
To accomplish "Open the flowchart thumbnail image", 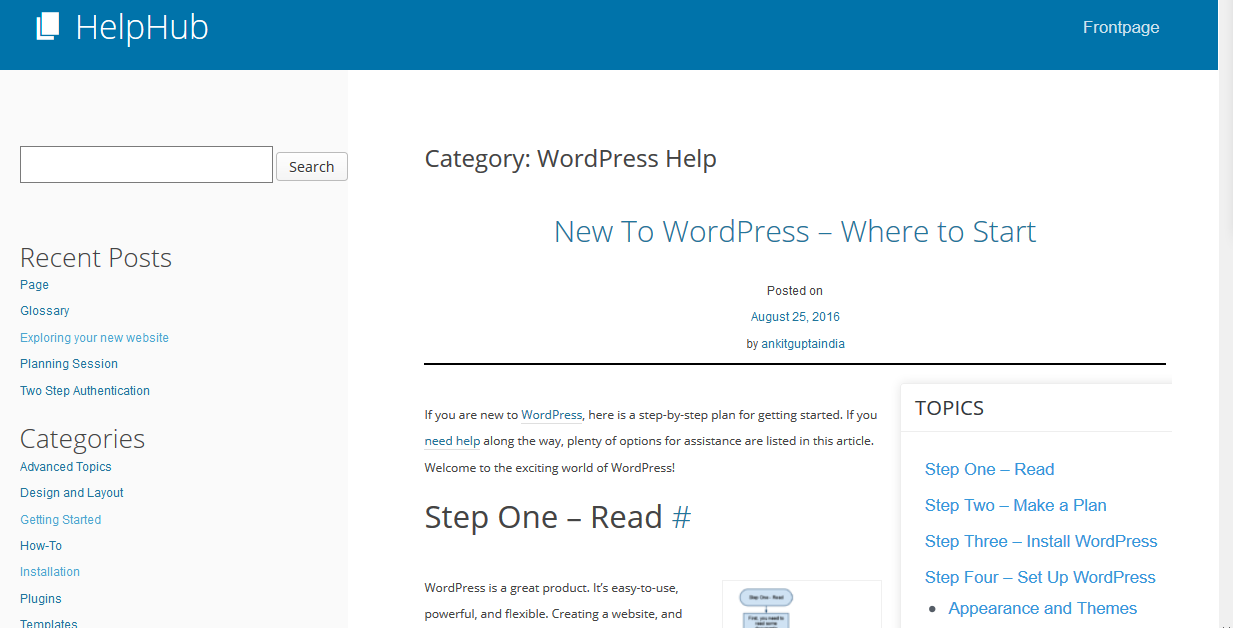I will click(801, 604).
